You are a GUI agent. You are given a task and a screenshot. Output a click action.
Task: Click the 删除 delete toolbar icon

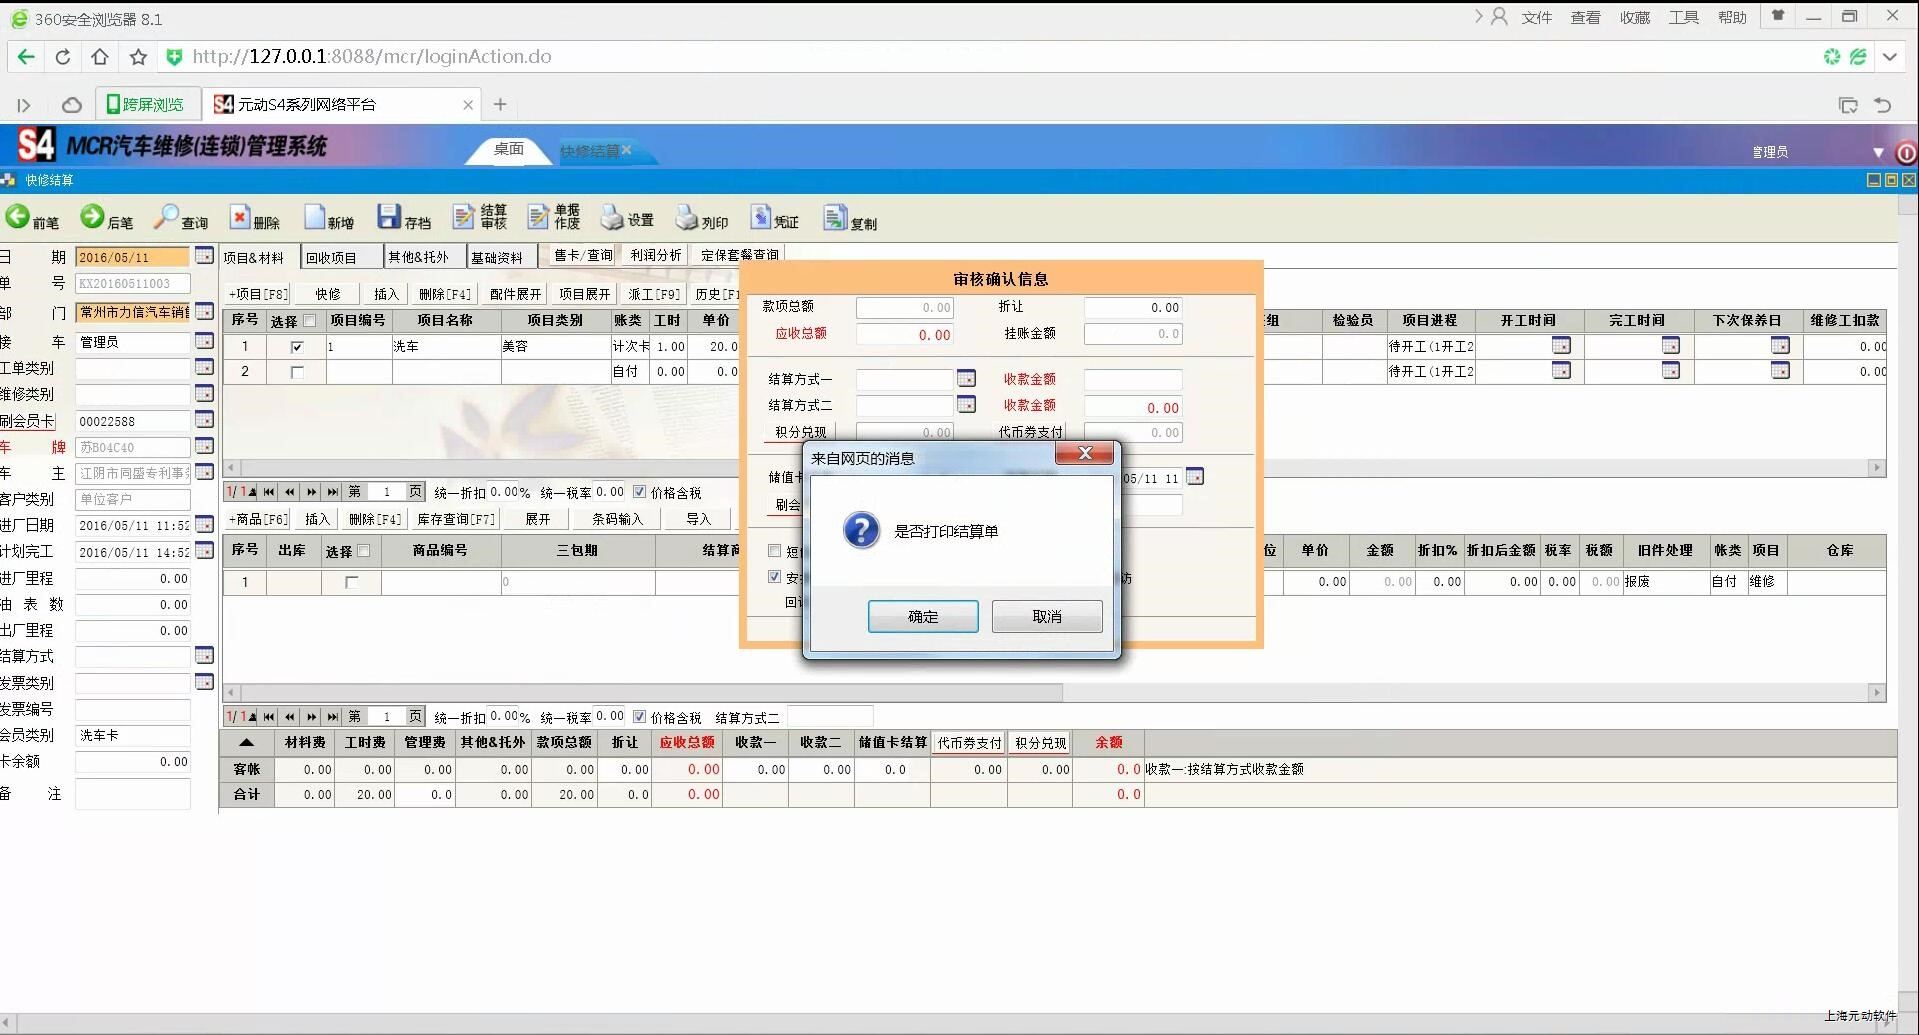pyautogui.click(x=240, y=217)
